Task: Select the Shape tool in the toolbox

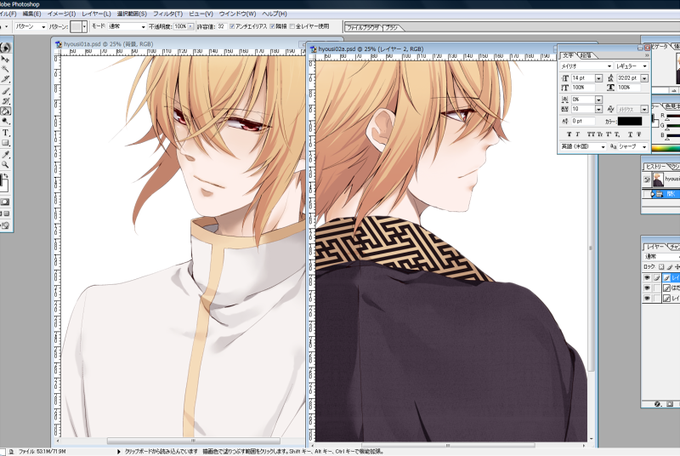Action: tap(5, 143)
